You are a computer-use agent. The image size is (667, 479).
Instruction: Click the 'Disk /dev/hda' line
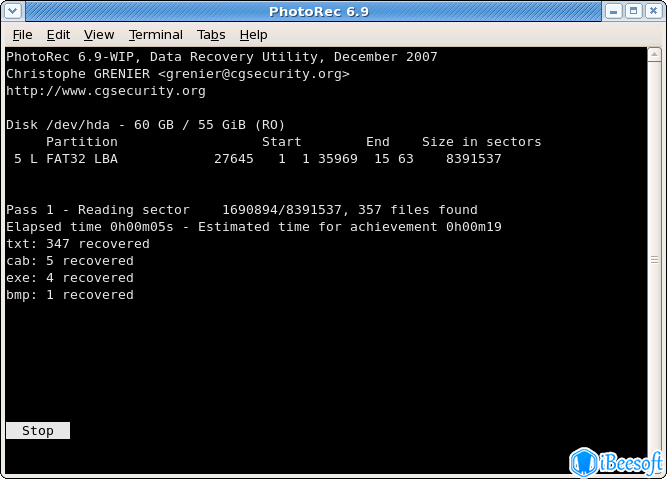[145, 125]
